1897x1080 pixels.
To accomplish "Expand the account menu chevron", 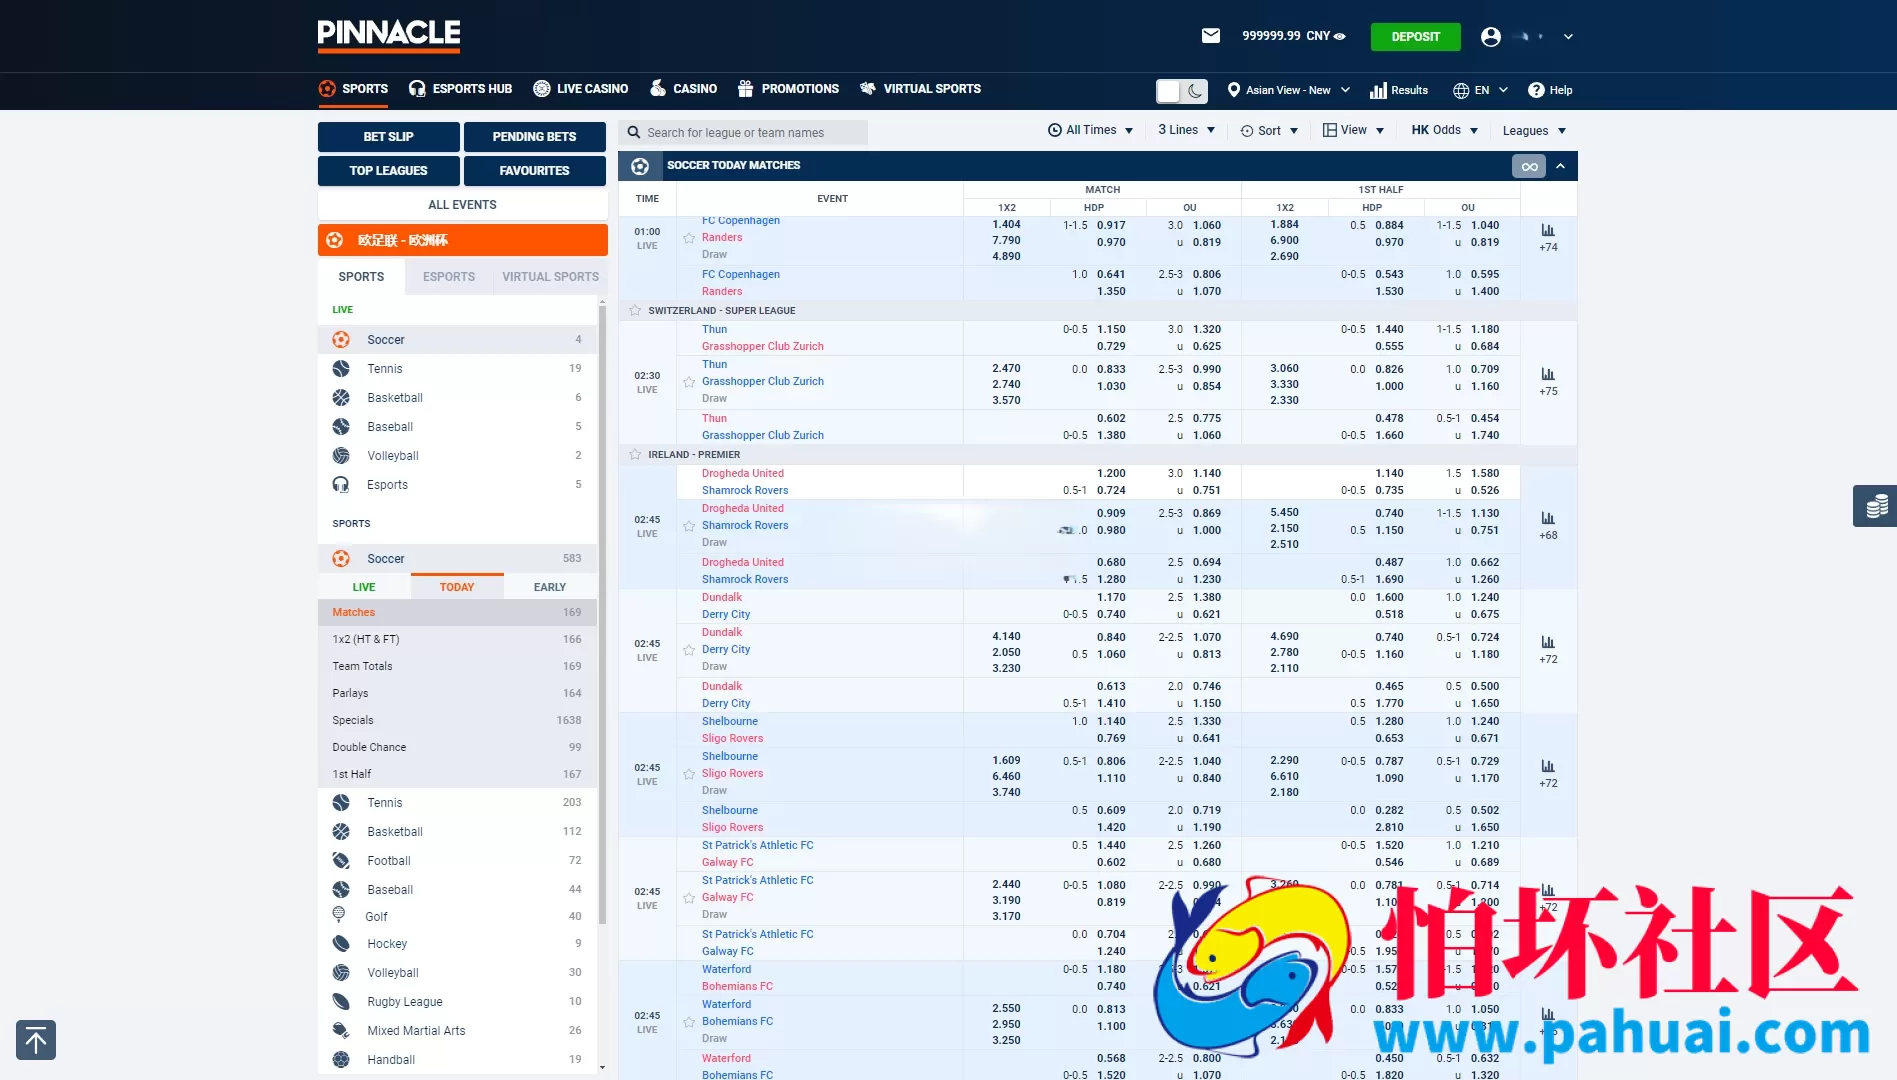I will click(x=1568, y=37).
